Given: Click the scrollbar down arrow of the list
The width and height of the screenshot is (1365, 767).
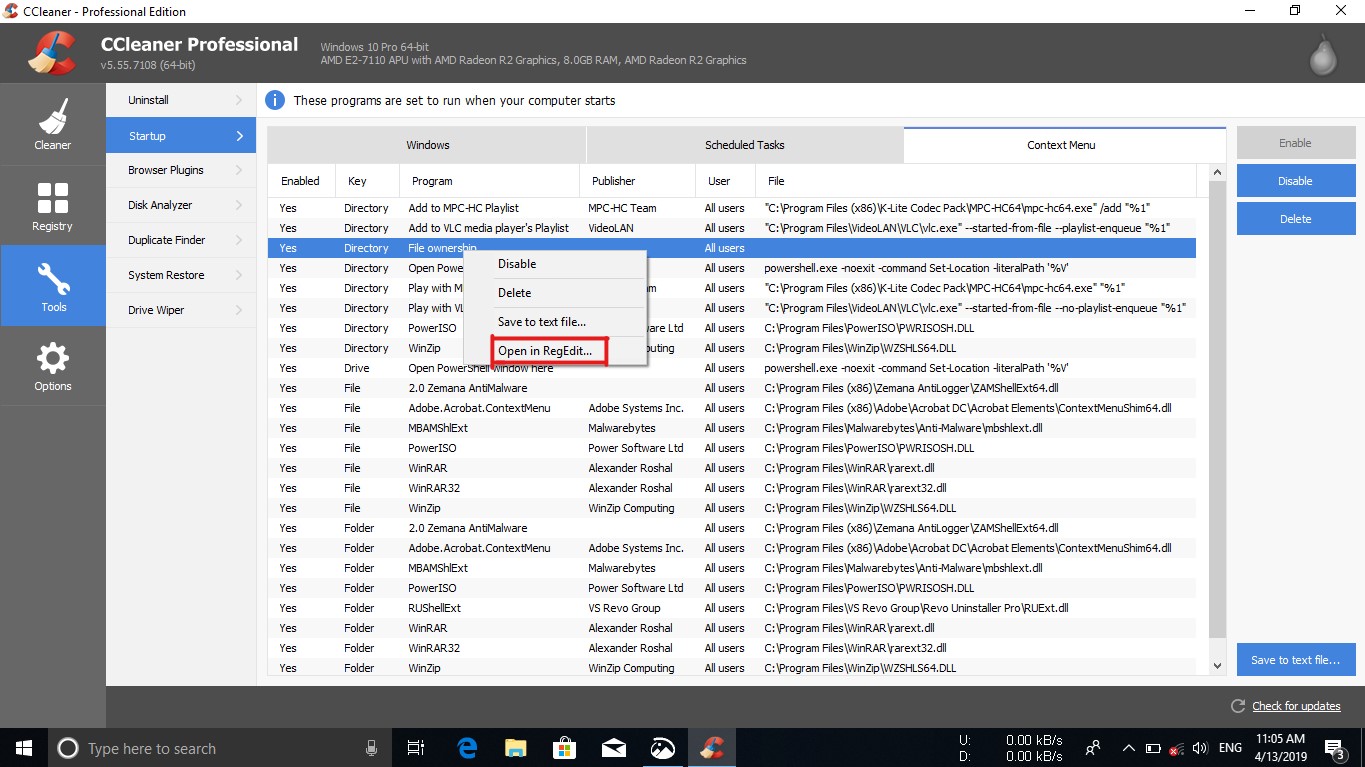Looking at the screenshot, I should coord(1217,666).
